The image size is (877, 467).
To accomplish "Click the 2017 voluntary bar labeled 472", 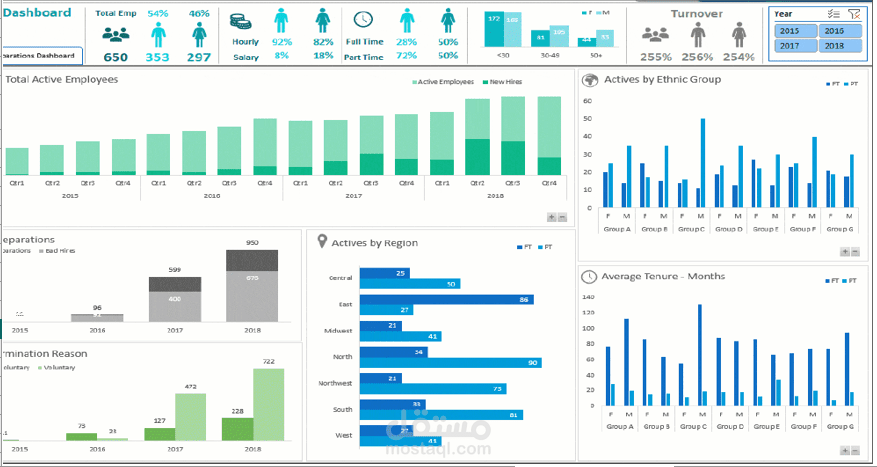I will [190, 417].
